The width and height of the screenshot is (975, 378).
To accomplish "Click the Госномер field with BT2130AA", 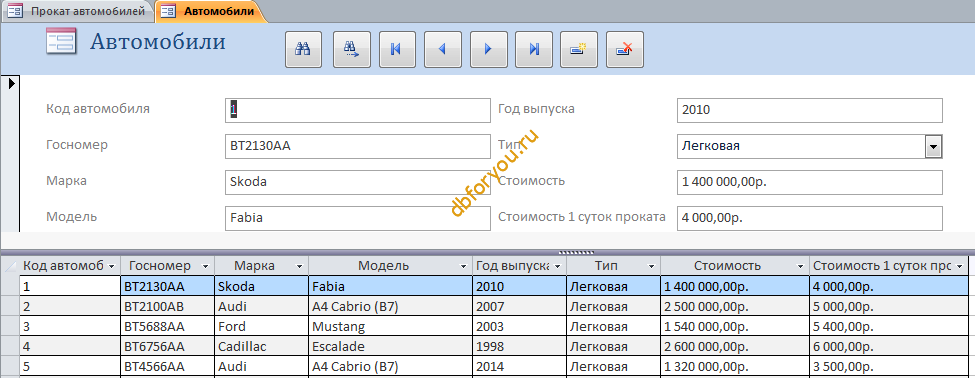I will (358, 146).
